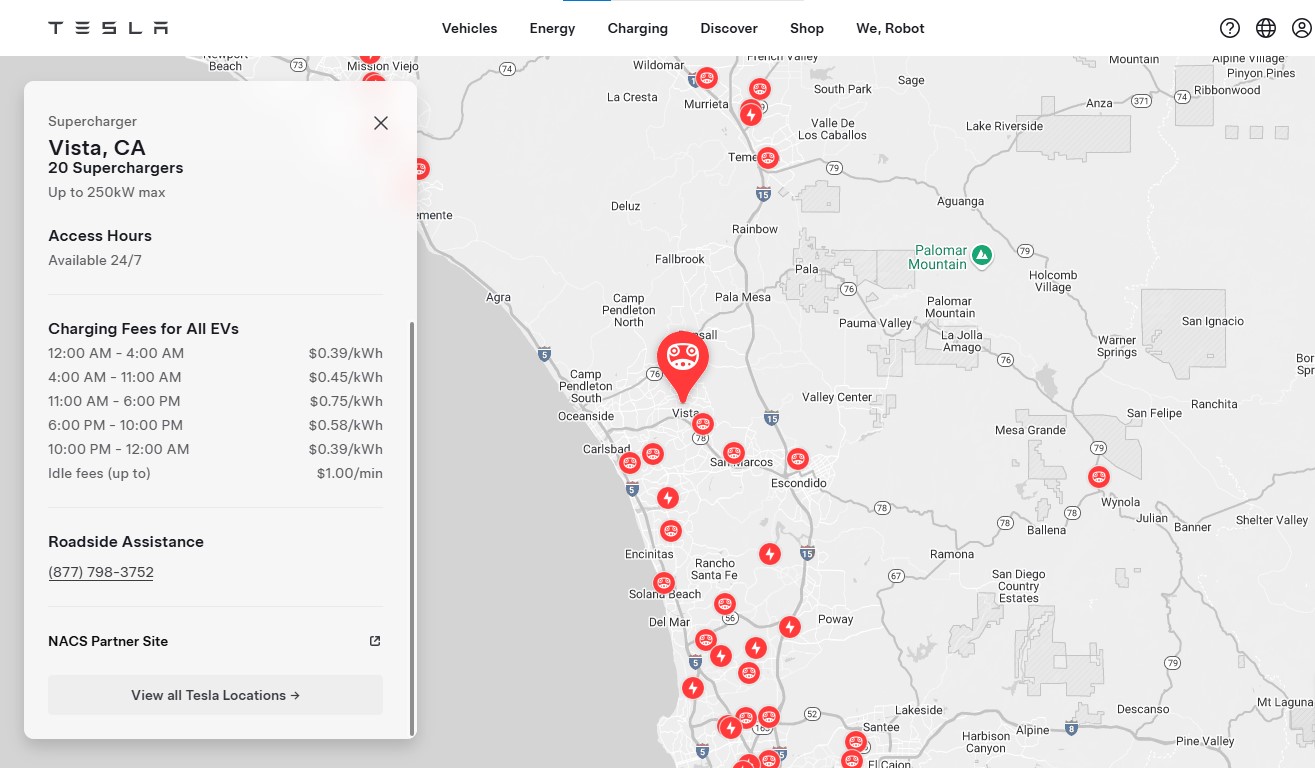This screenshot has width=1315, height=768.
Task: Select the charger pin at Wynola
Action: [x=1099, y=477]
